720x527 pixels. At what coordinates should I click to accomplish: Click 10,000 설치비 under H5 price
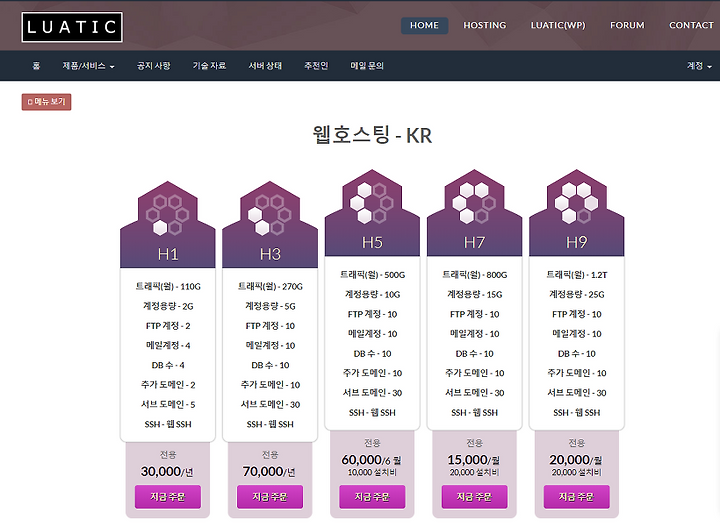click(372, 472)
